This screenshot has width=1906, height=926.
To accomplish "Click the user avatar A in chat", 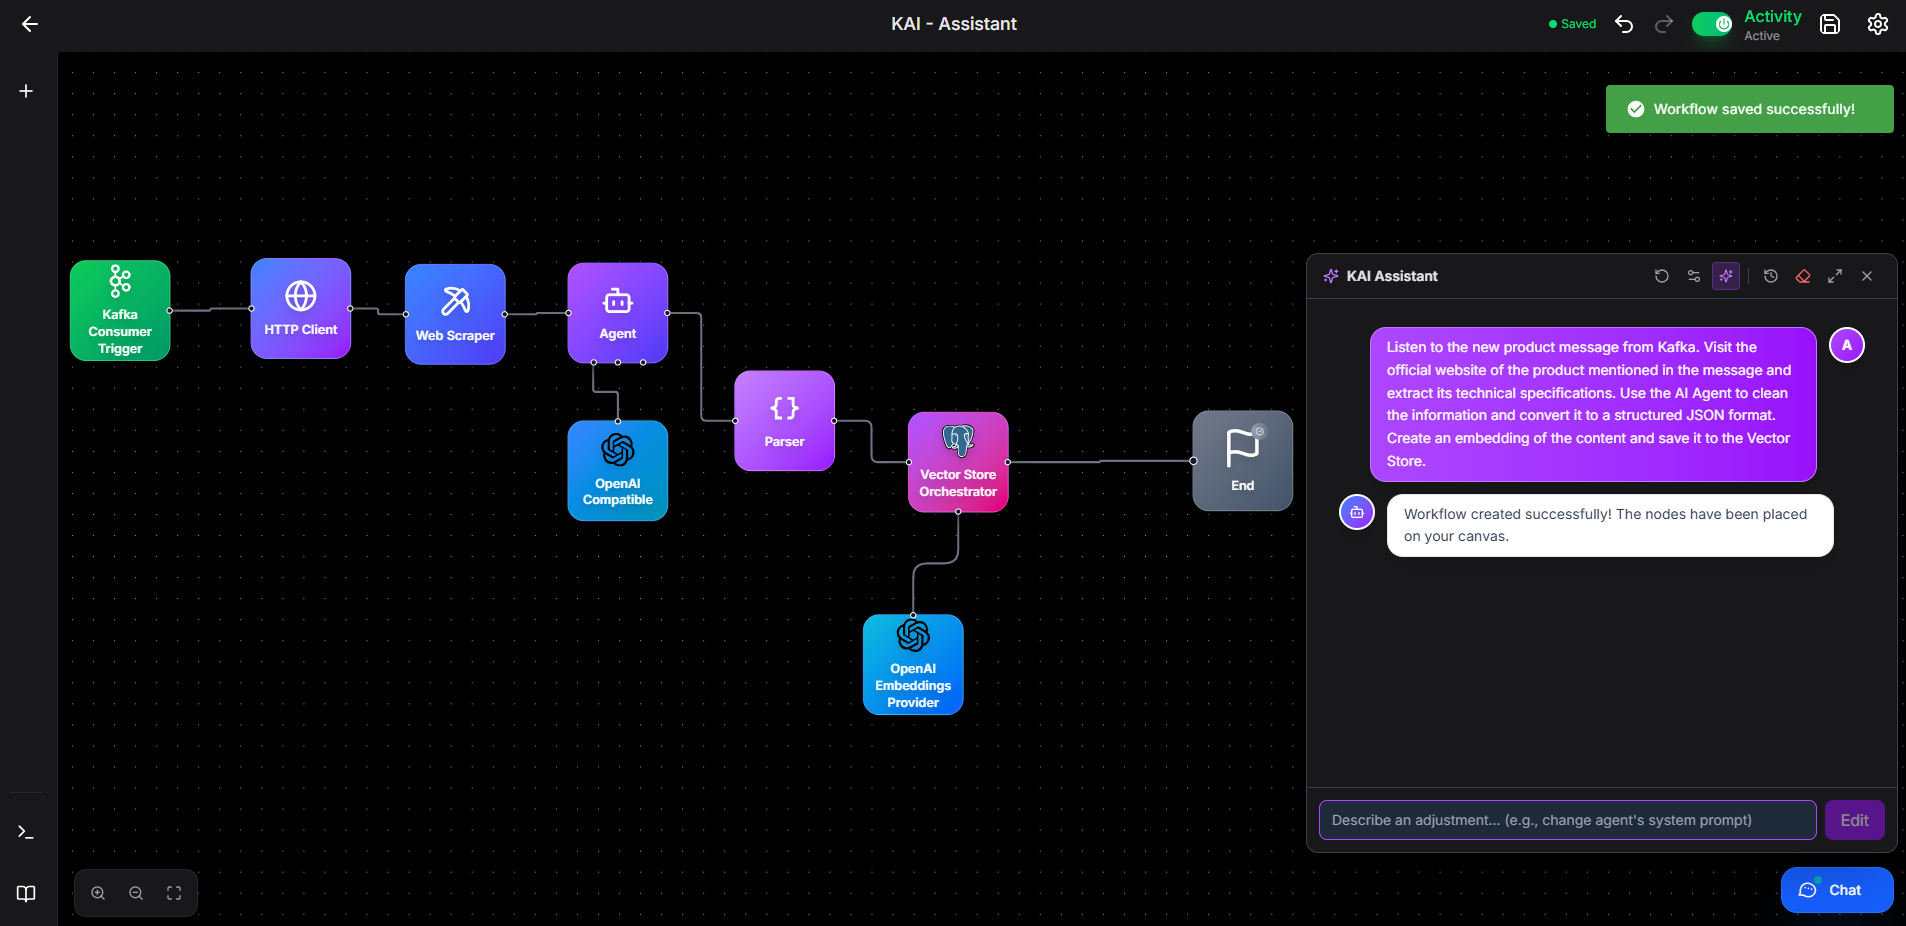I will click(1847, 345).
